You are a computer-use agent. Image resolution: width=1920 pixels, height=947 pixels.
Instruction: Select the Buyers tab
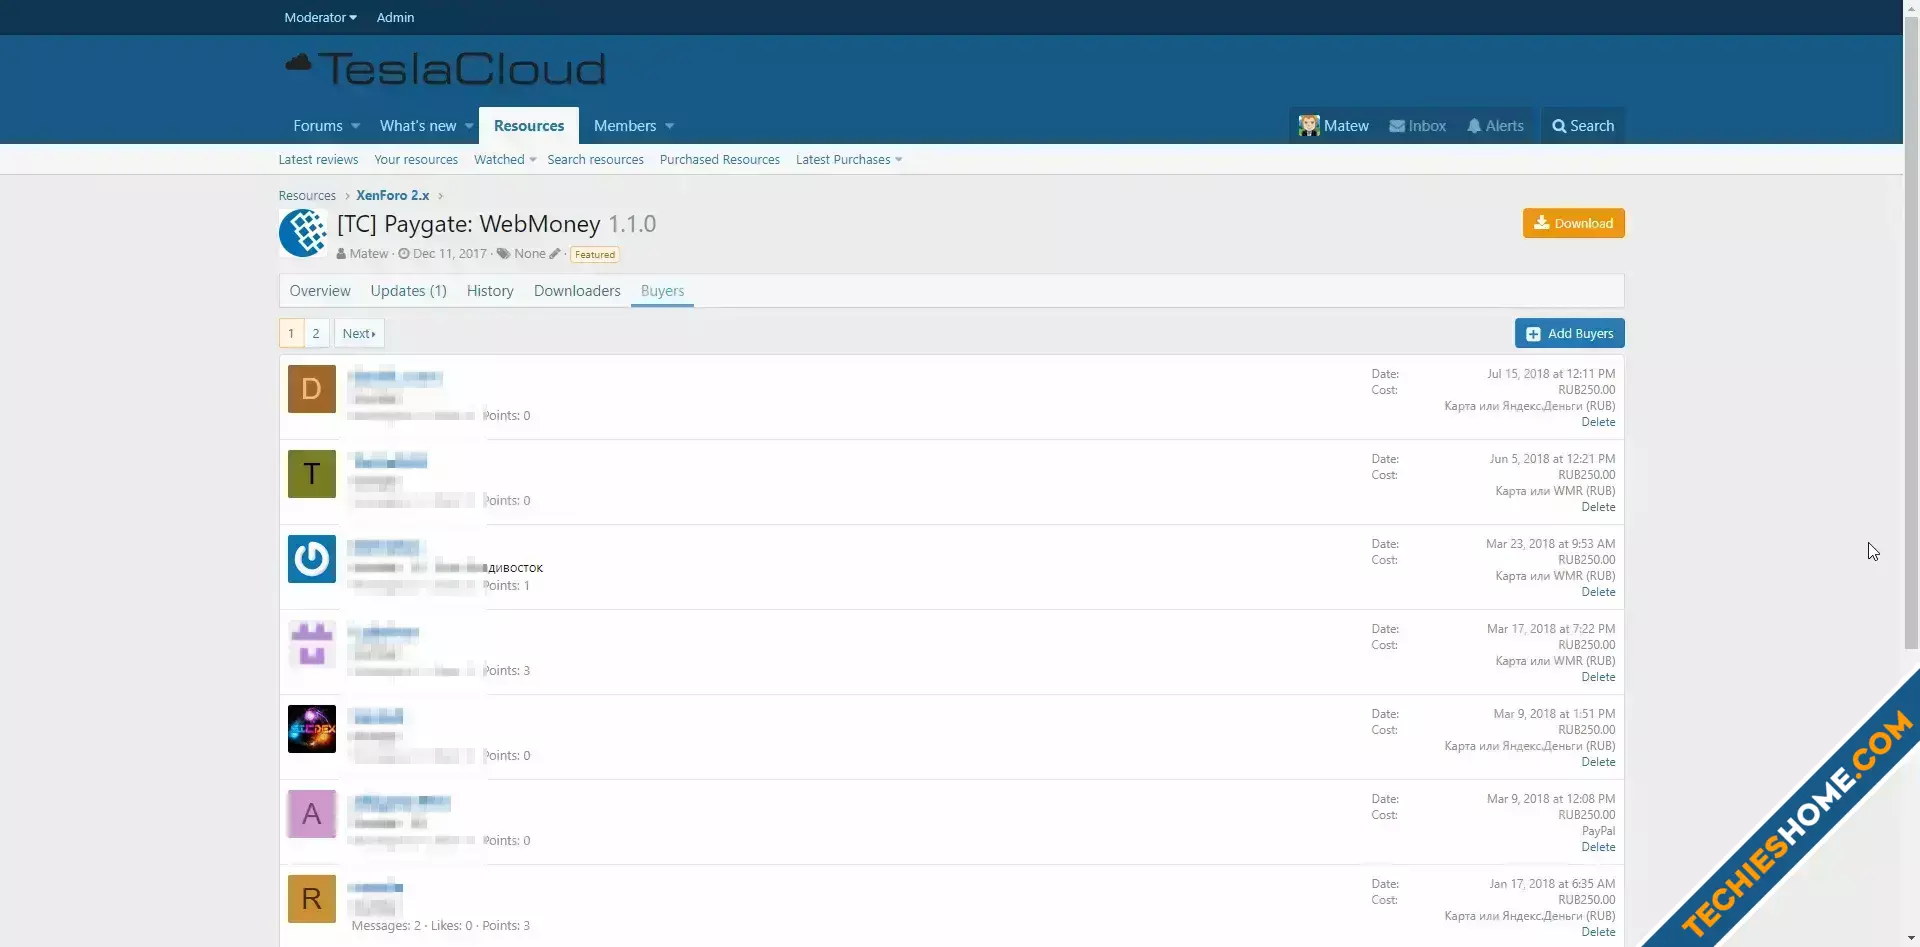pos(662,291)
